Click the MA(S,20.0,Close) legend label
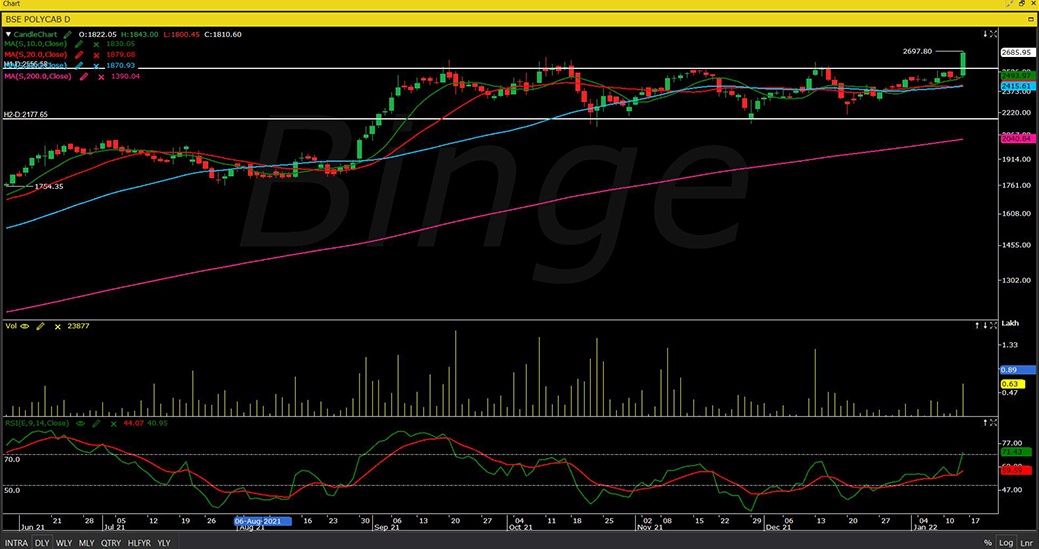Viewport: 1039px width, 549px height. (36, 54)
